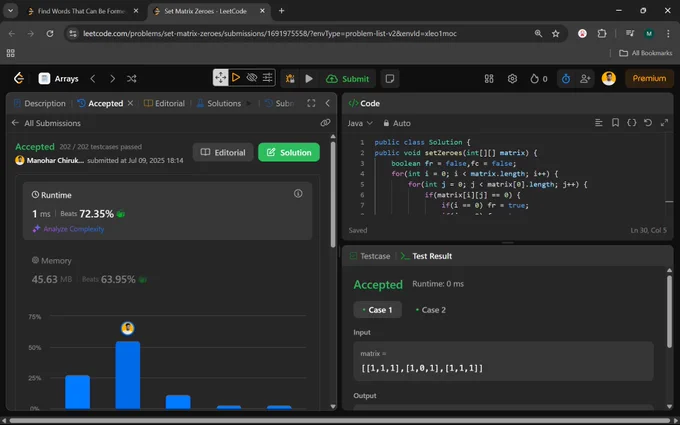680x425 pixels.
Task: Switch to the Testcase tab
Action: (370, 256)
